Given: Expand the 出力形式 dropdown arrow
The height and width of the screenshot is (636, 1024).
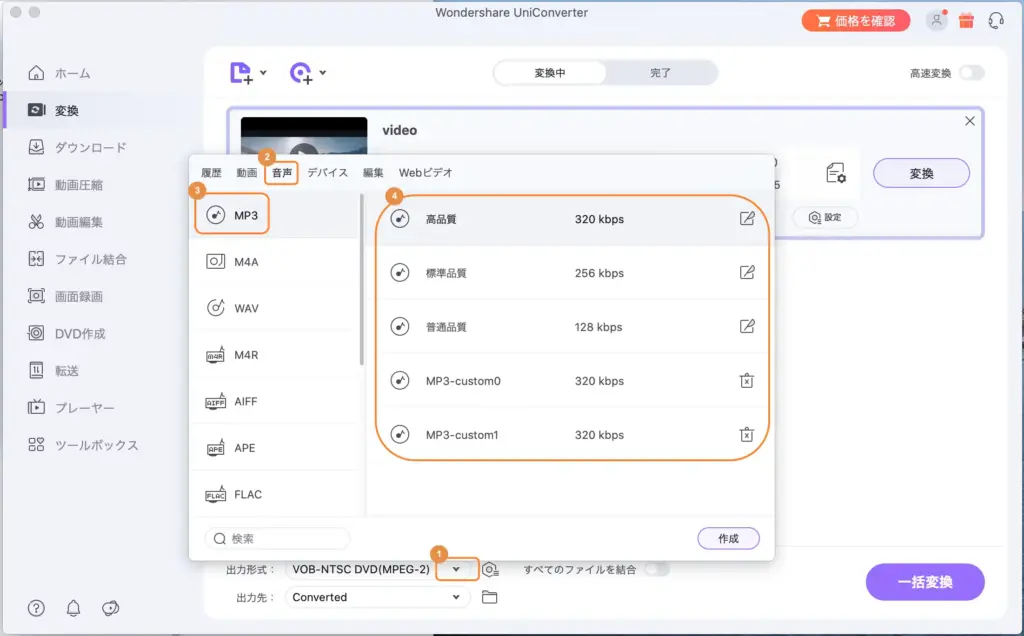Looking at the screenshot, I should [x=457, y=569].
